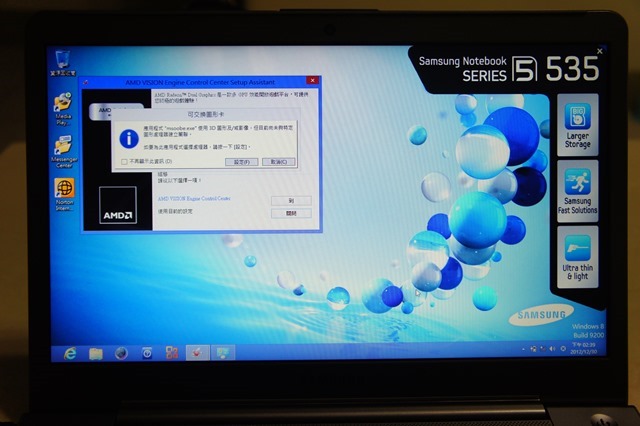Click the Samsung logo on the gadget

pyautogui.click(x=541, y=315)
